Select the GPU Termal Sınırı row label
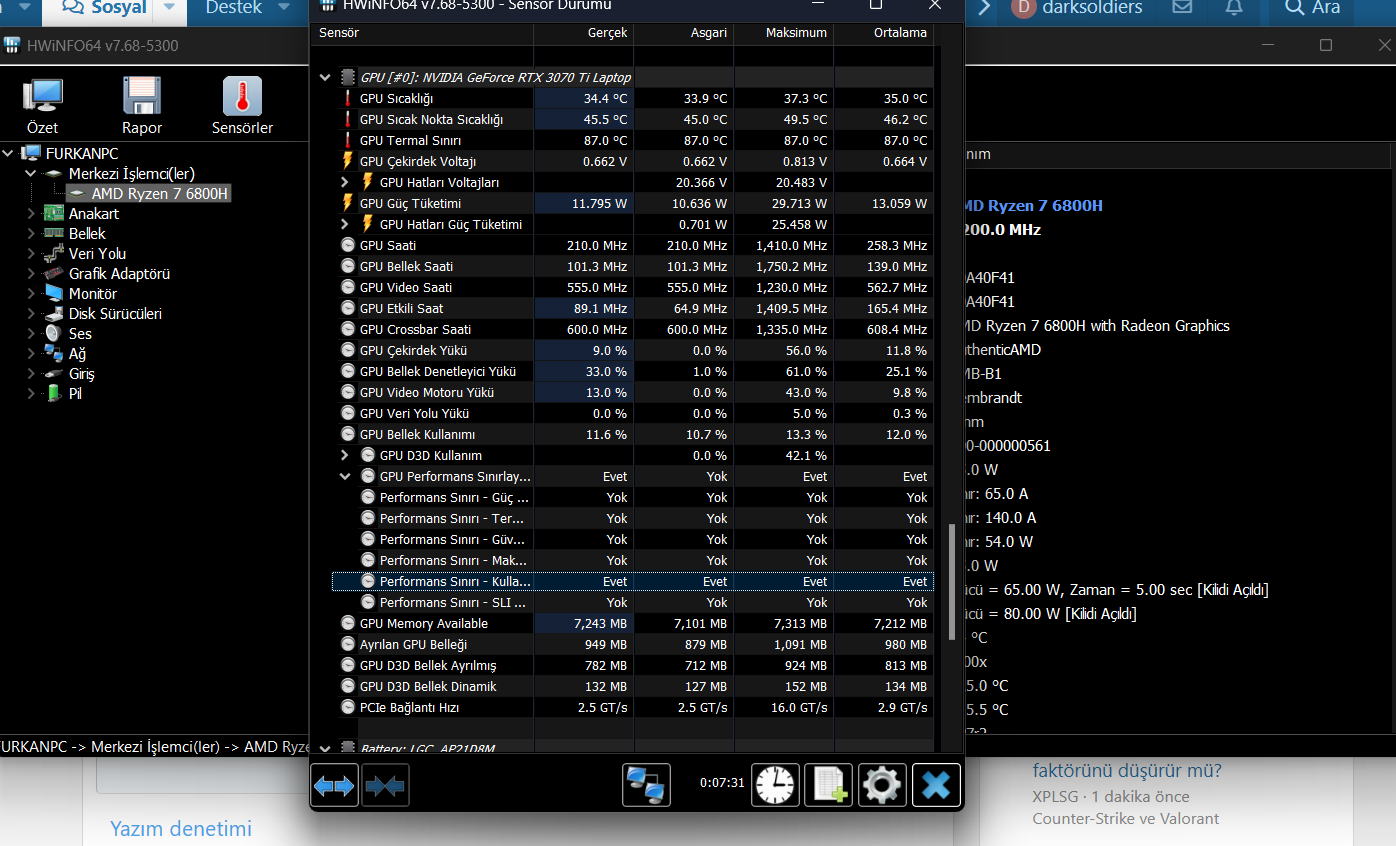Viewport: 1396px width, 846px height. (410, 140)
